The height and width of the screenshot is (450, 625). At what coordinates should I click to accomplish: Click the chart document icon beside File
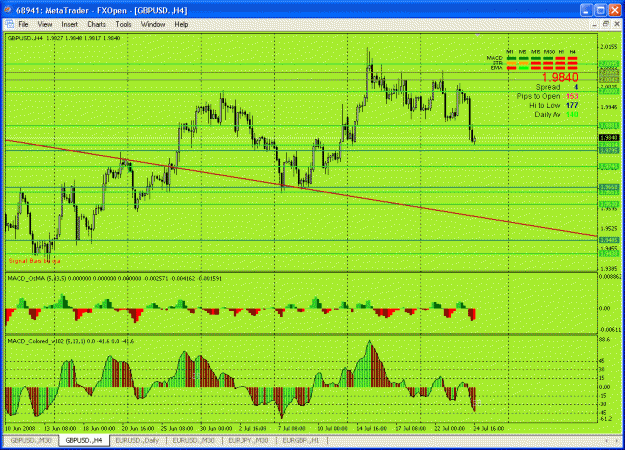tap(9, 24)
